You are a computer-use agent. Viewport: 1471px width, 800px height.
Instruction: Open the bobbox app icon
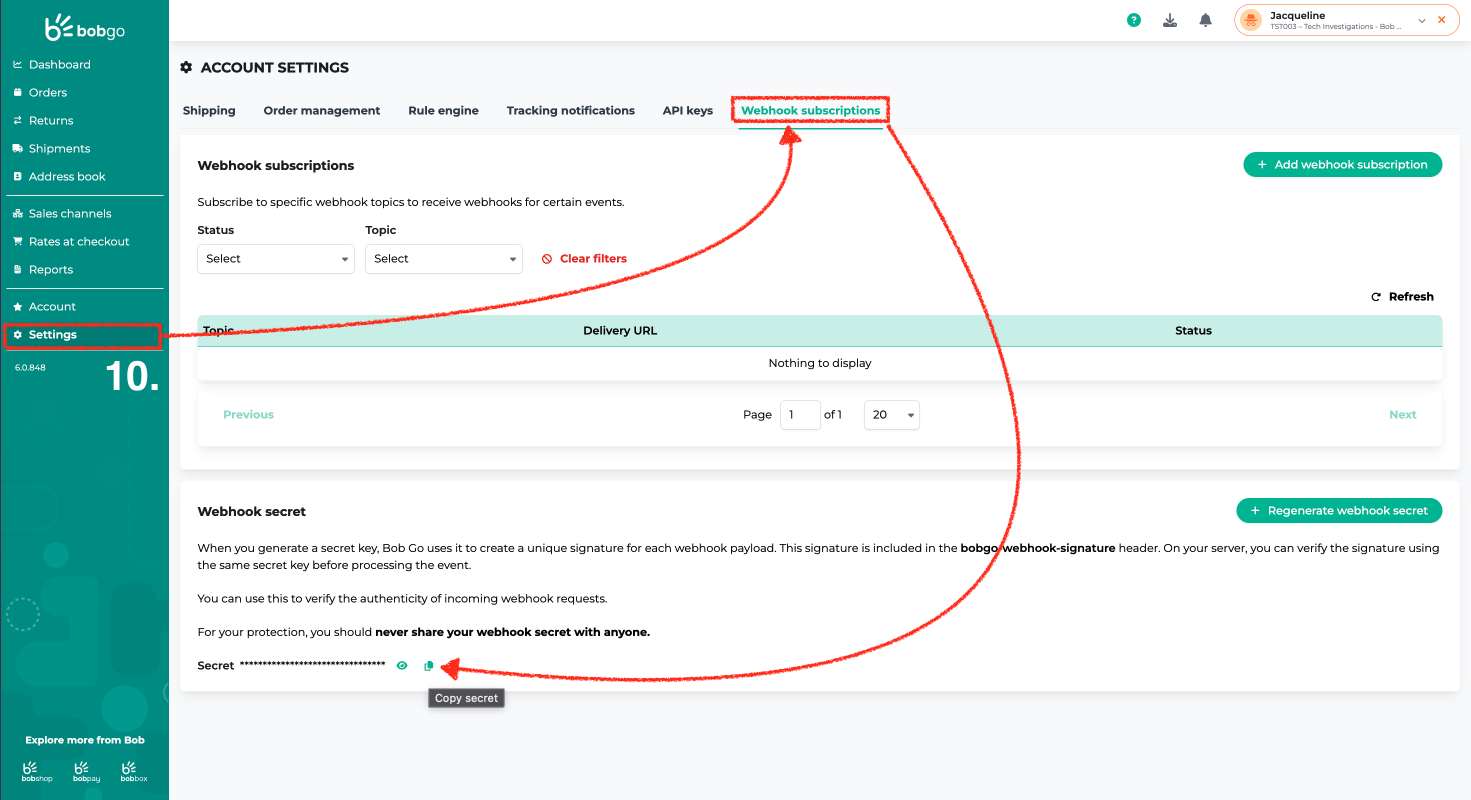point(134,771)
